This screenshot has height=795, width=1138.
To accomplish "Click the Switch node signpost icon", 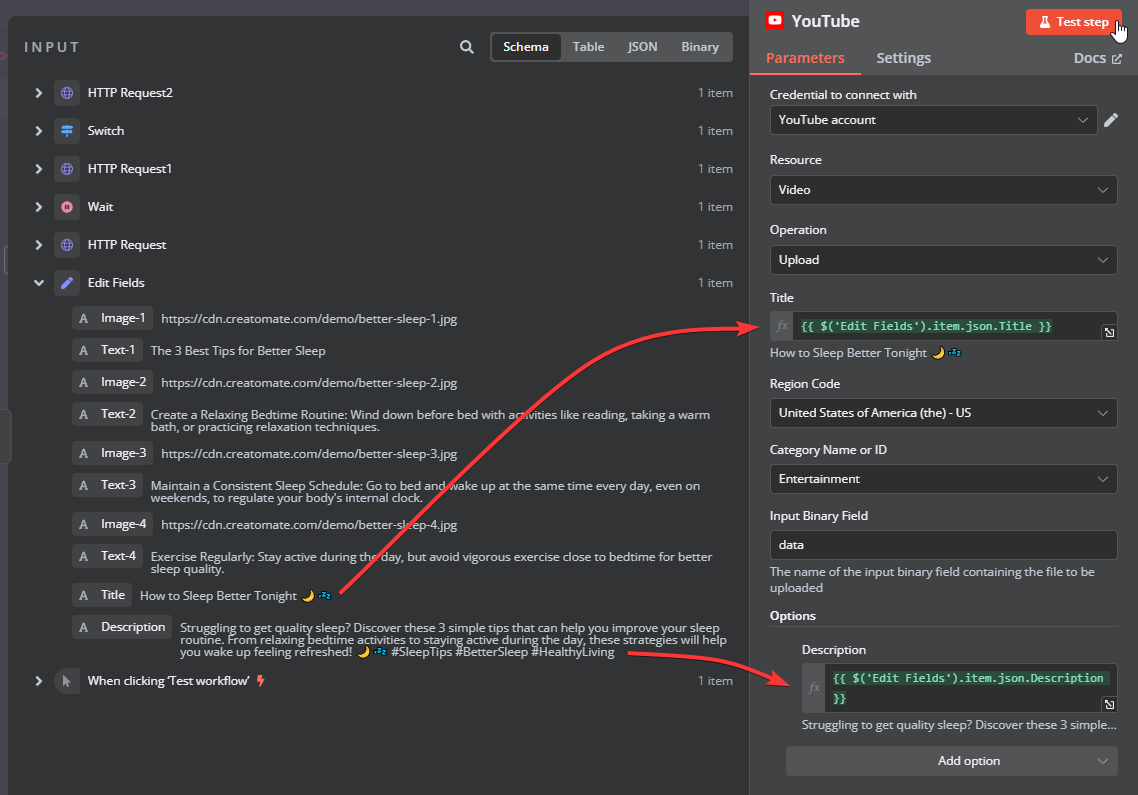I will [x=67, y=131].
